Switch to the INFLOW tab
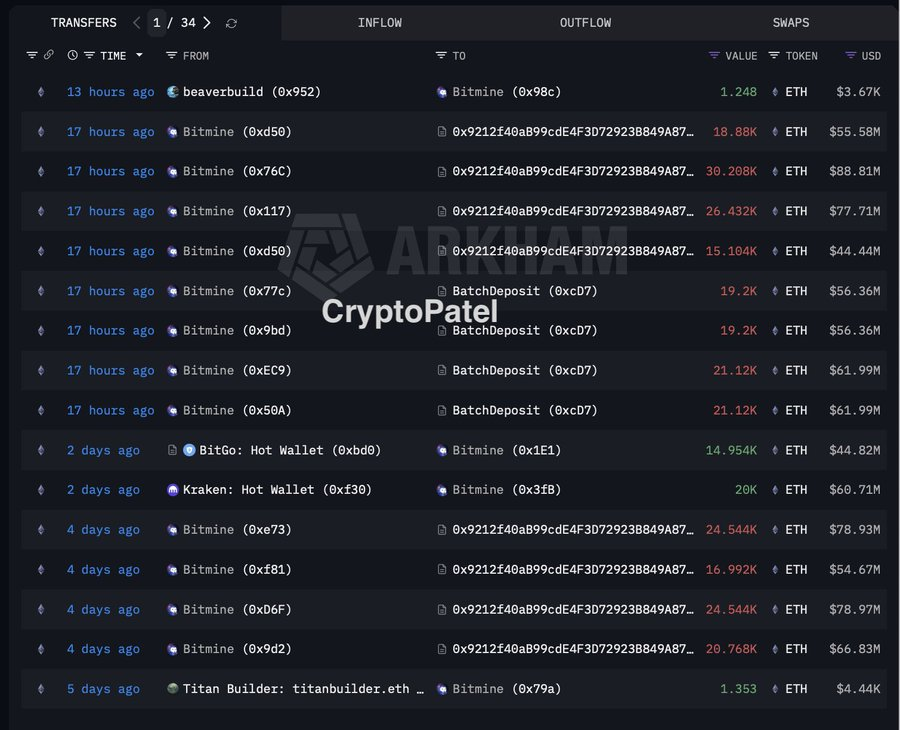Viewport: 900px width, 730px height. 380,22
